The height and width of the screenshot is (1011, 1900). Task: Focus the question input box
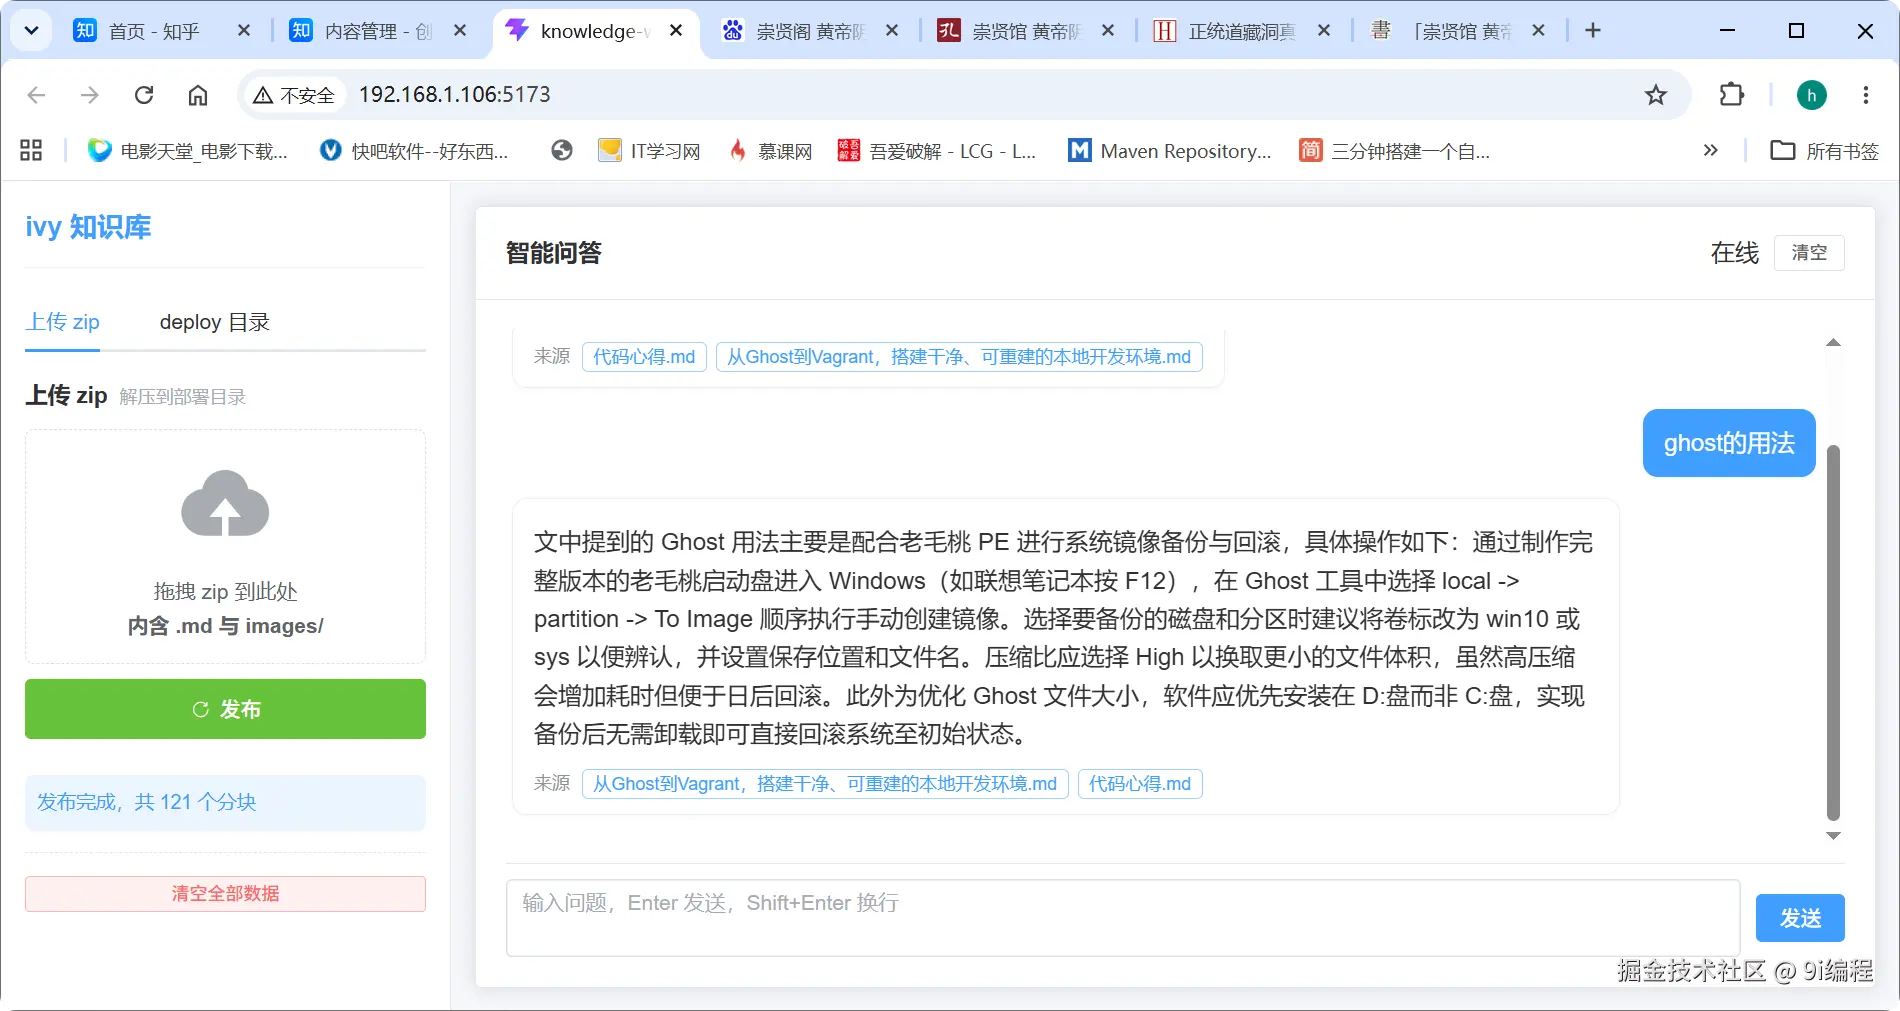[x=1123, y=918]
